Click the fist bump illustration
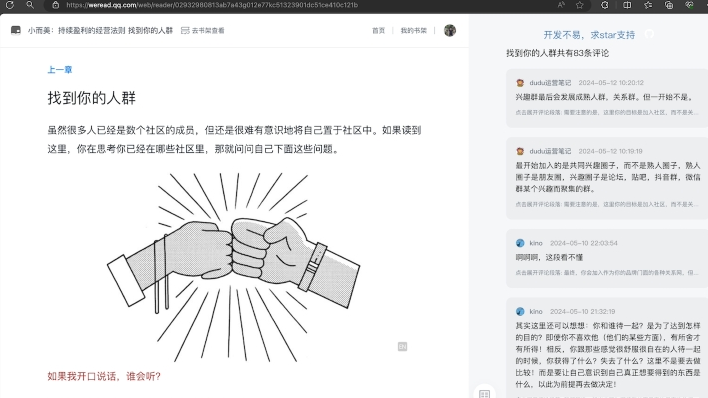 click(233, 267)
